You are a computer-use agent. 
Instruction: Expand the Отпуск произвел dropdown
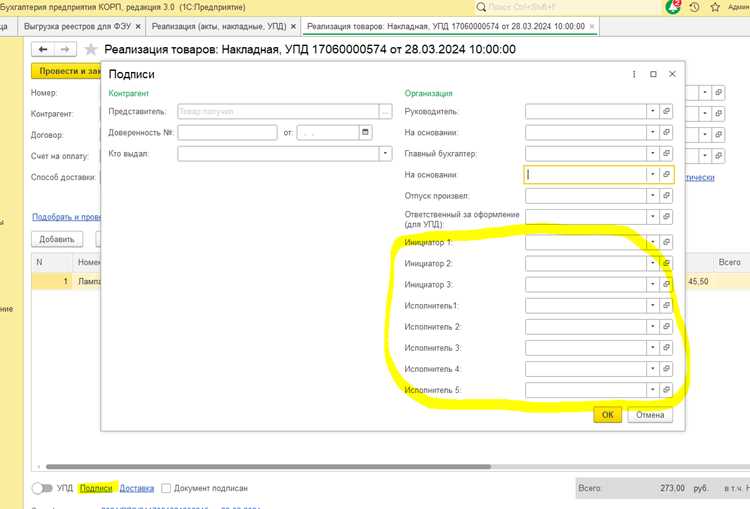(652, 196)
